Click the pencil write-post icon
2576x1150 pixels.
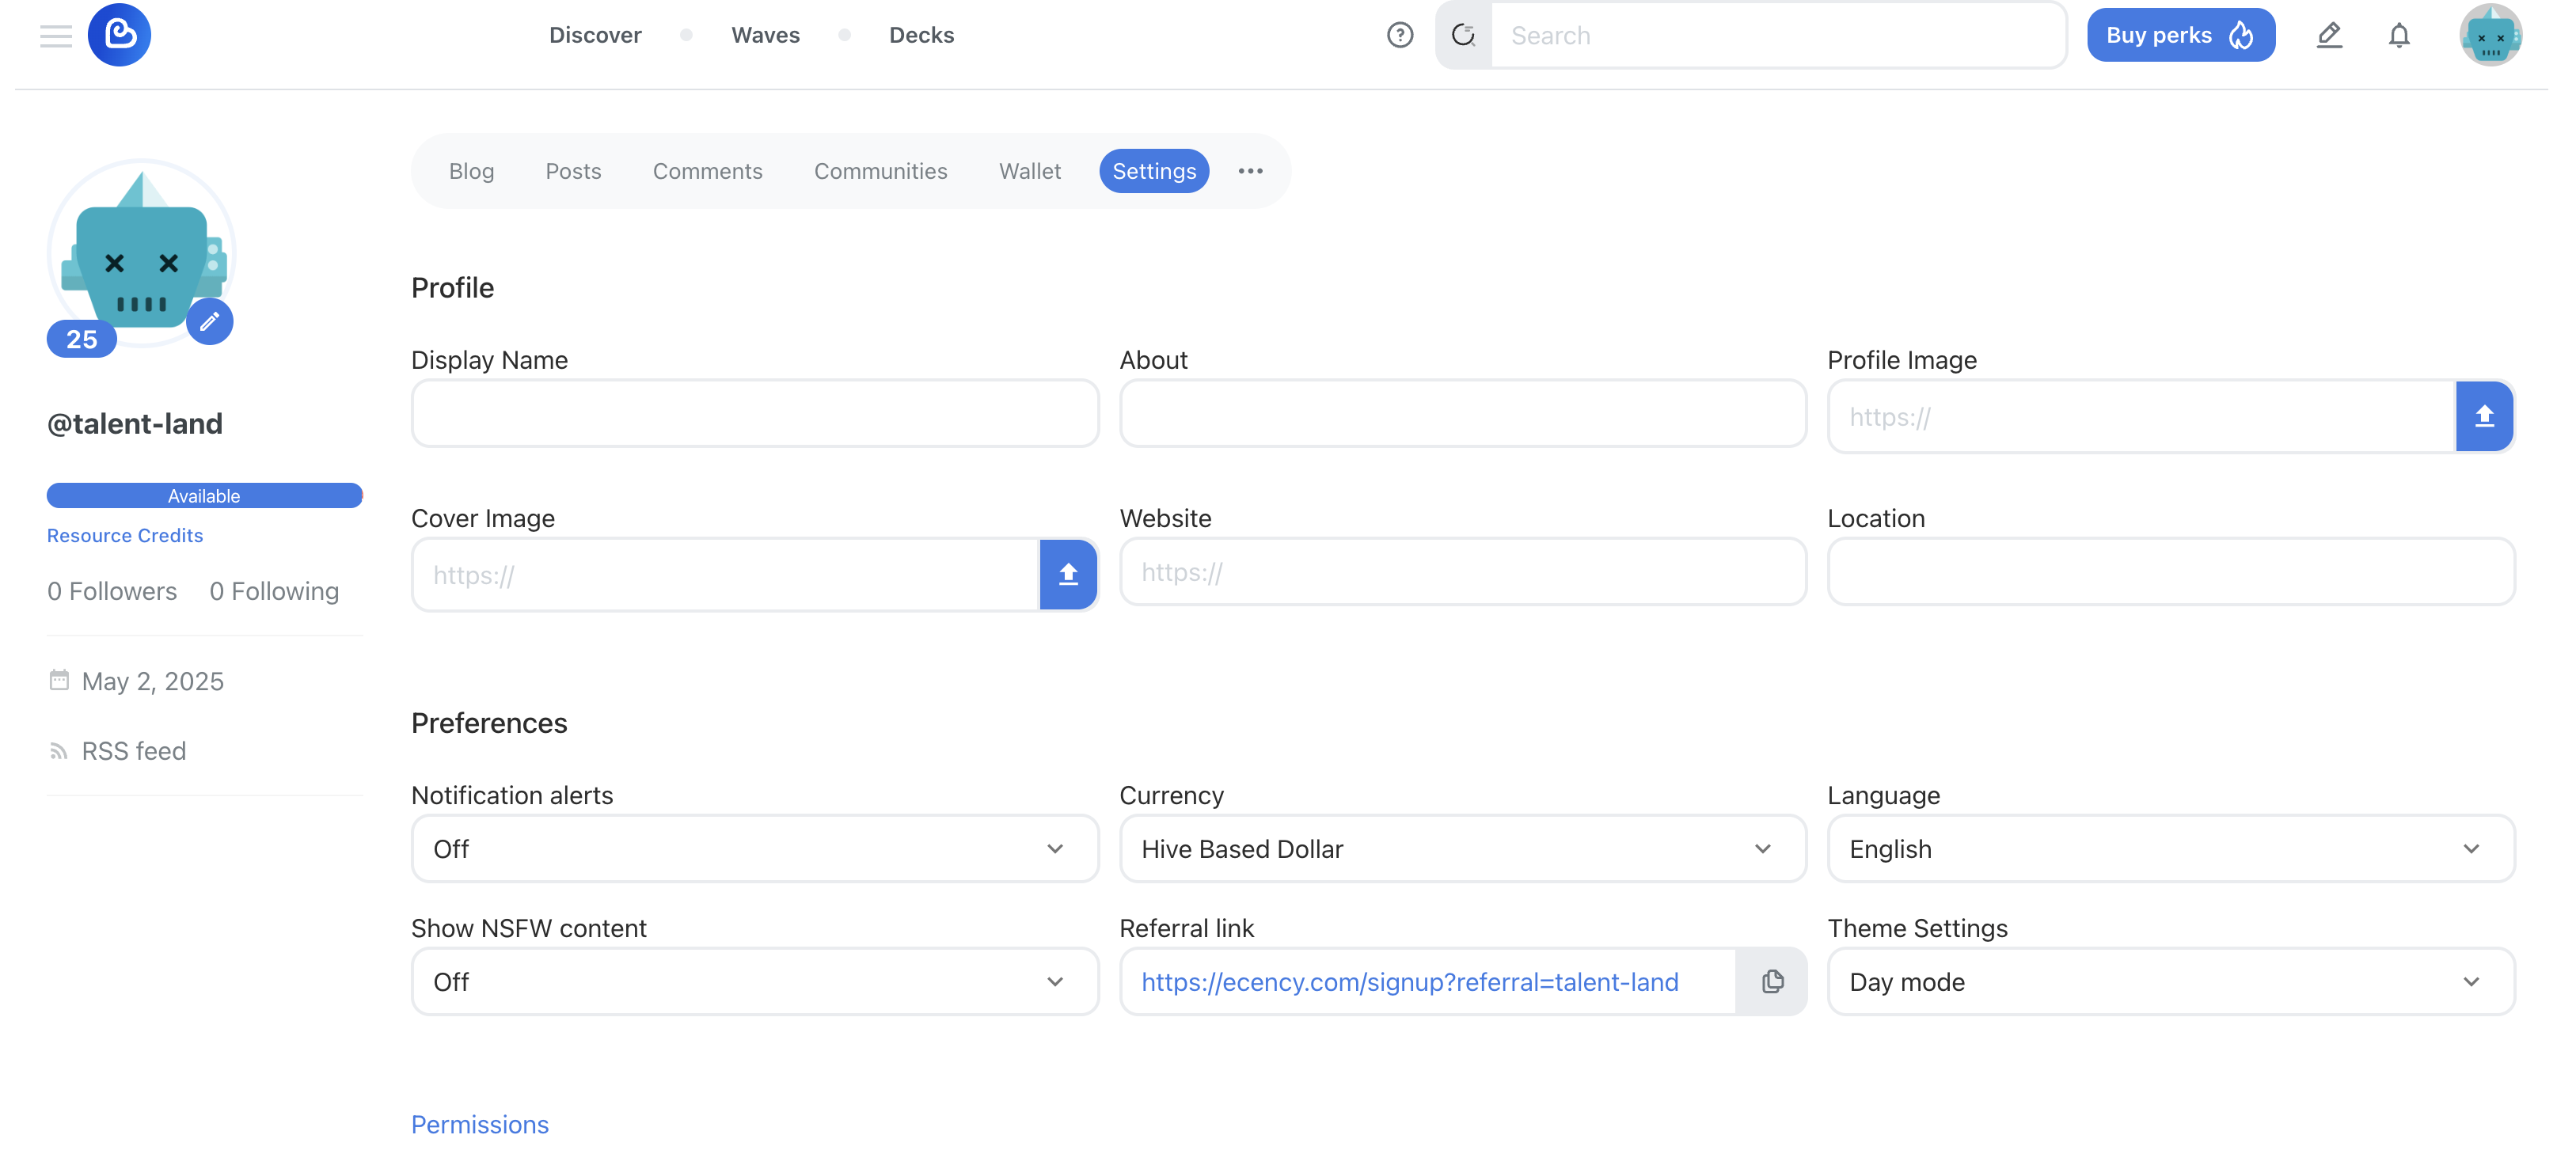2329,35
